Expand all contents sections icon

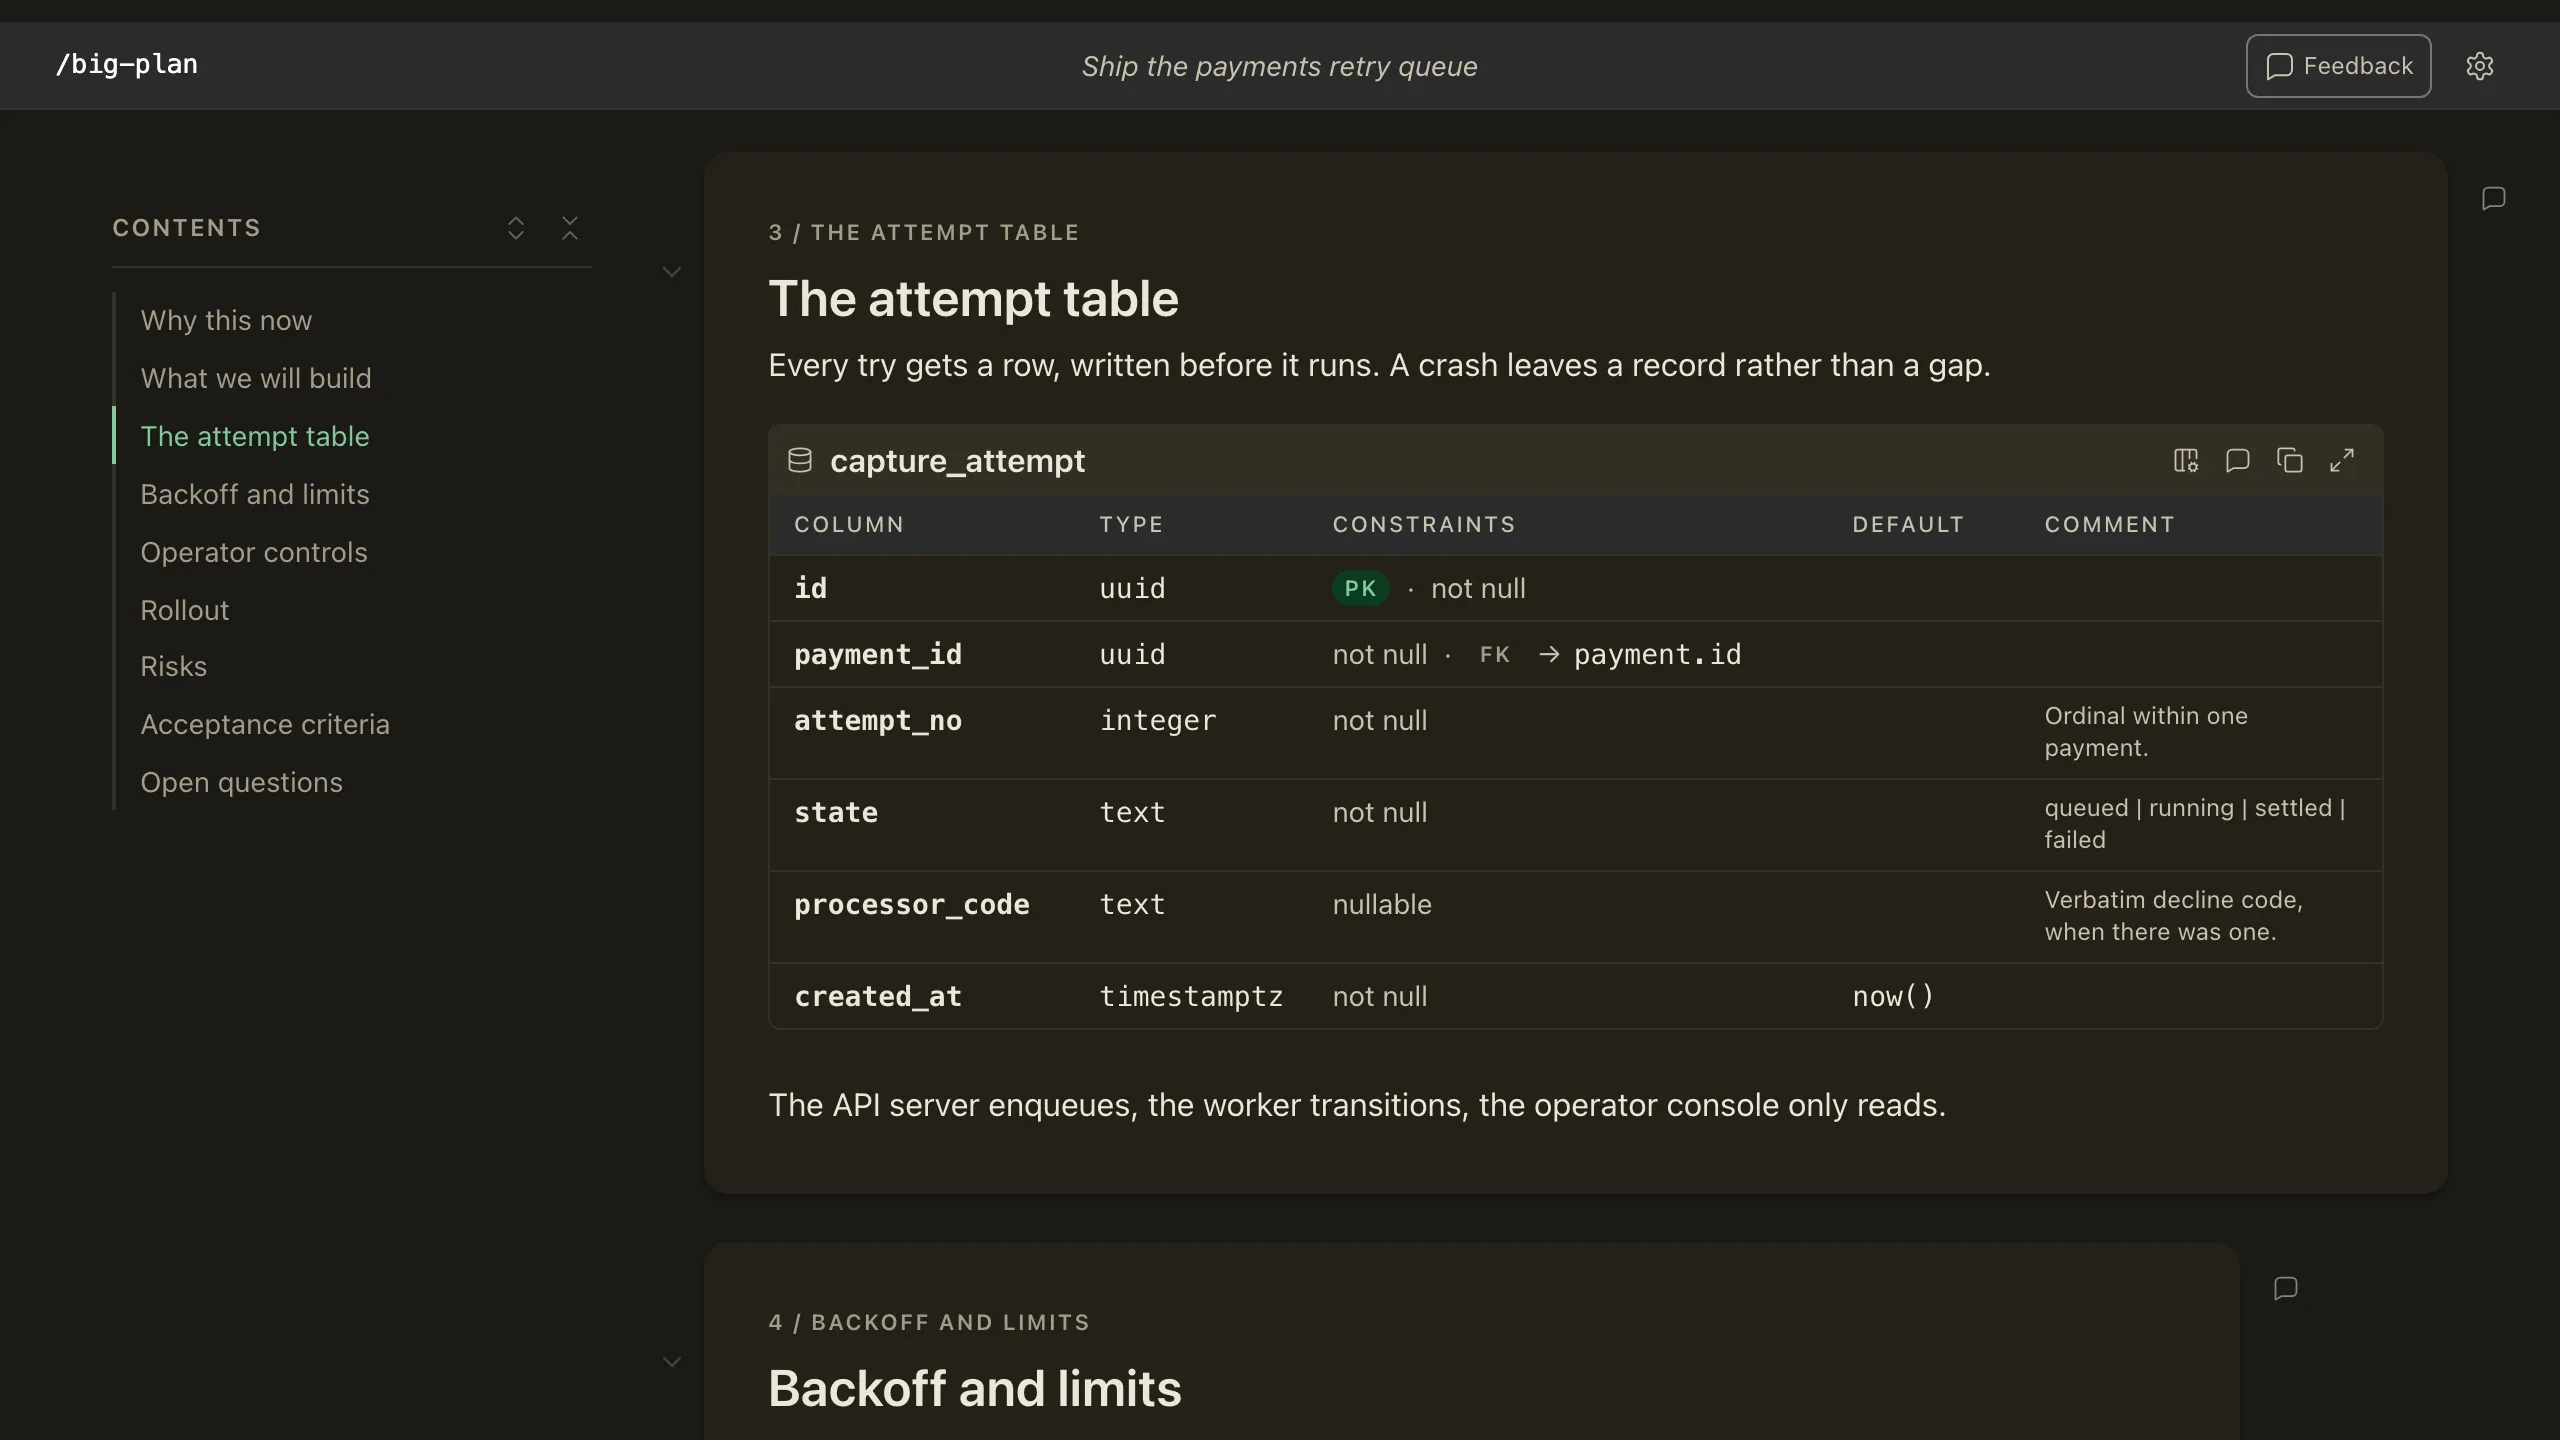(x=516, y=228)
